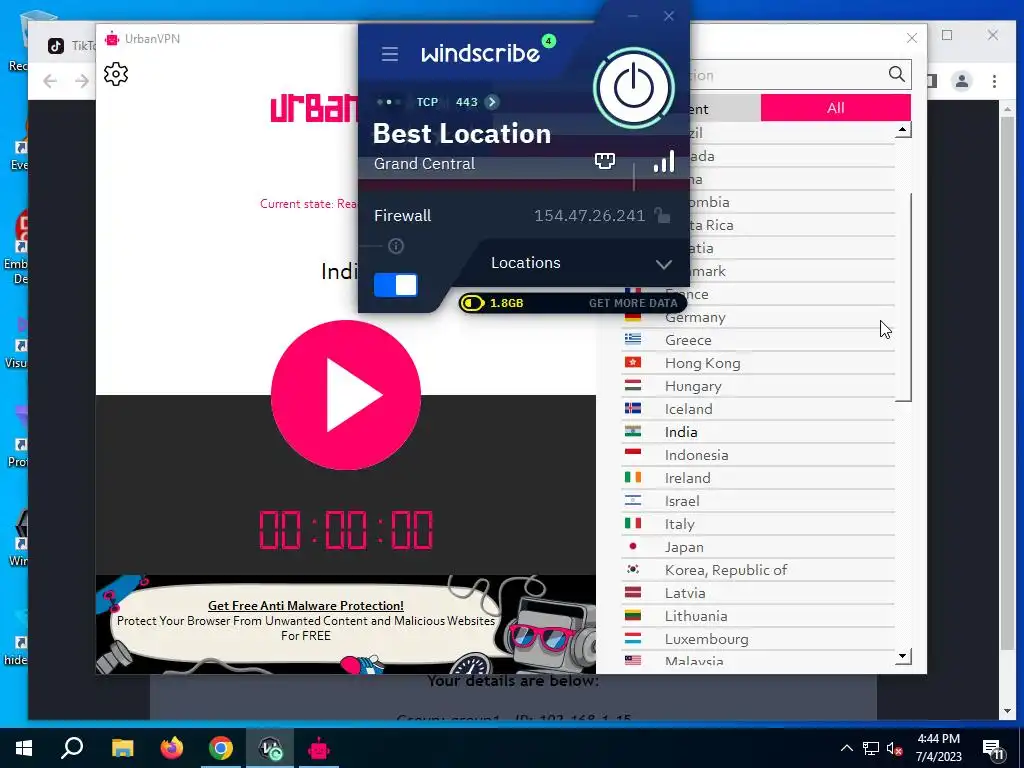Show hidden system tray icons
1024x768 pixels.
coord(846,748)
